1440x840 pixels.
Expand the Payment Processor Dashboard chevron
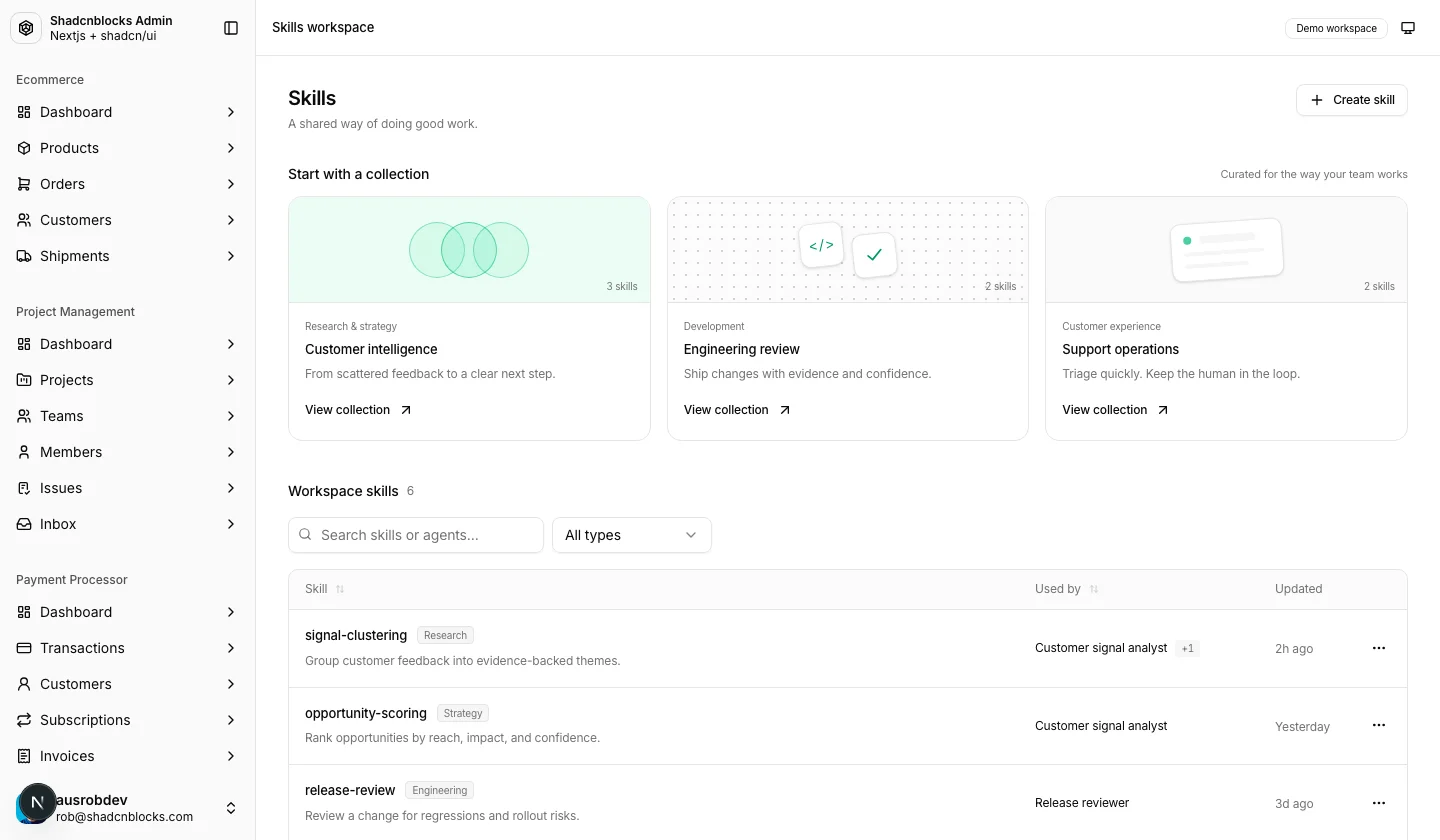[231, 612]
